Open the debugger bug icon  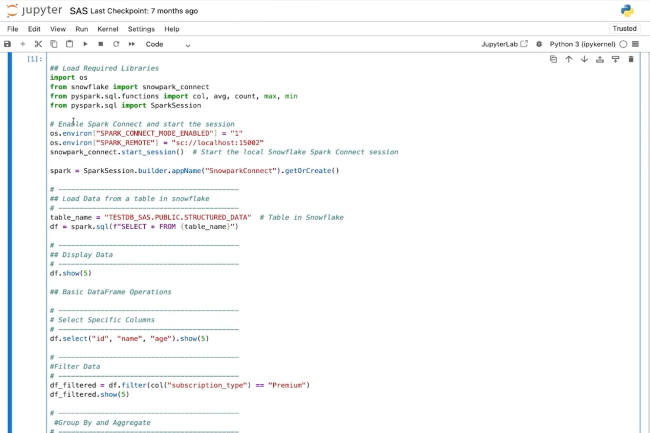click(x=539, y=44)
